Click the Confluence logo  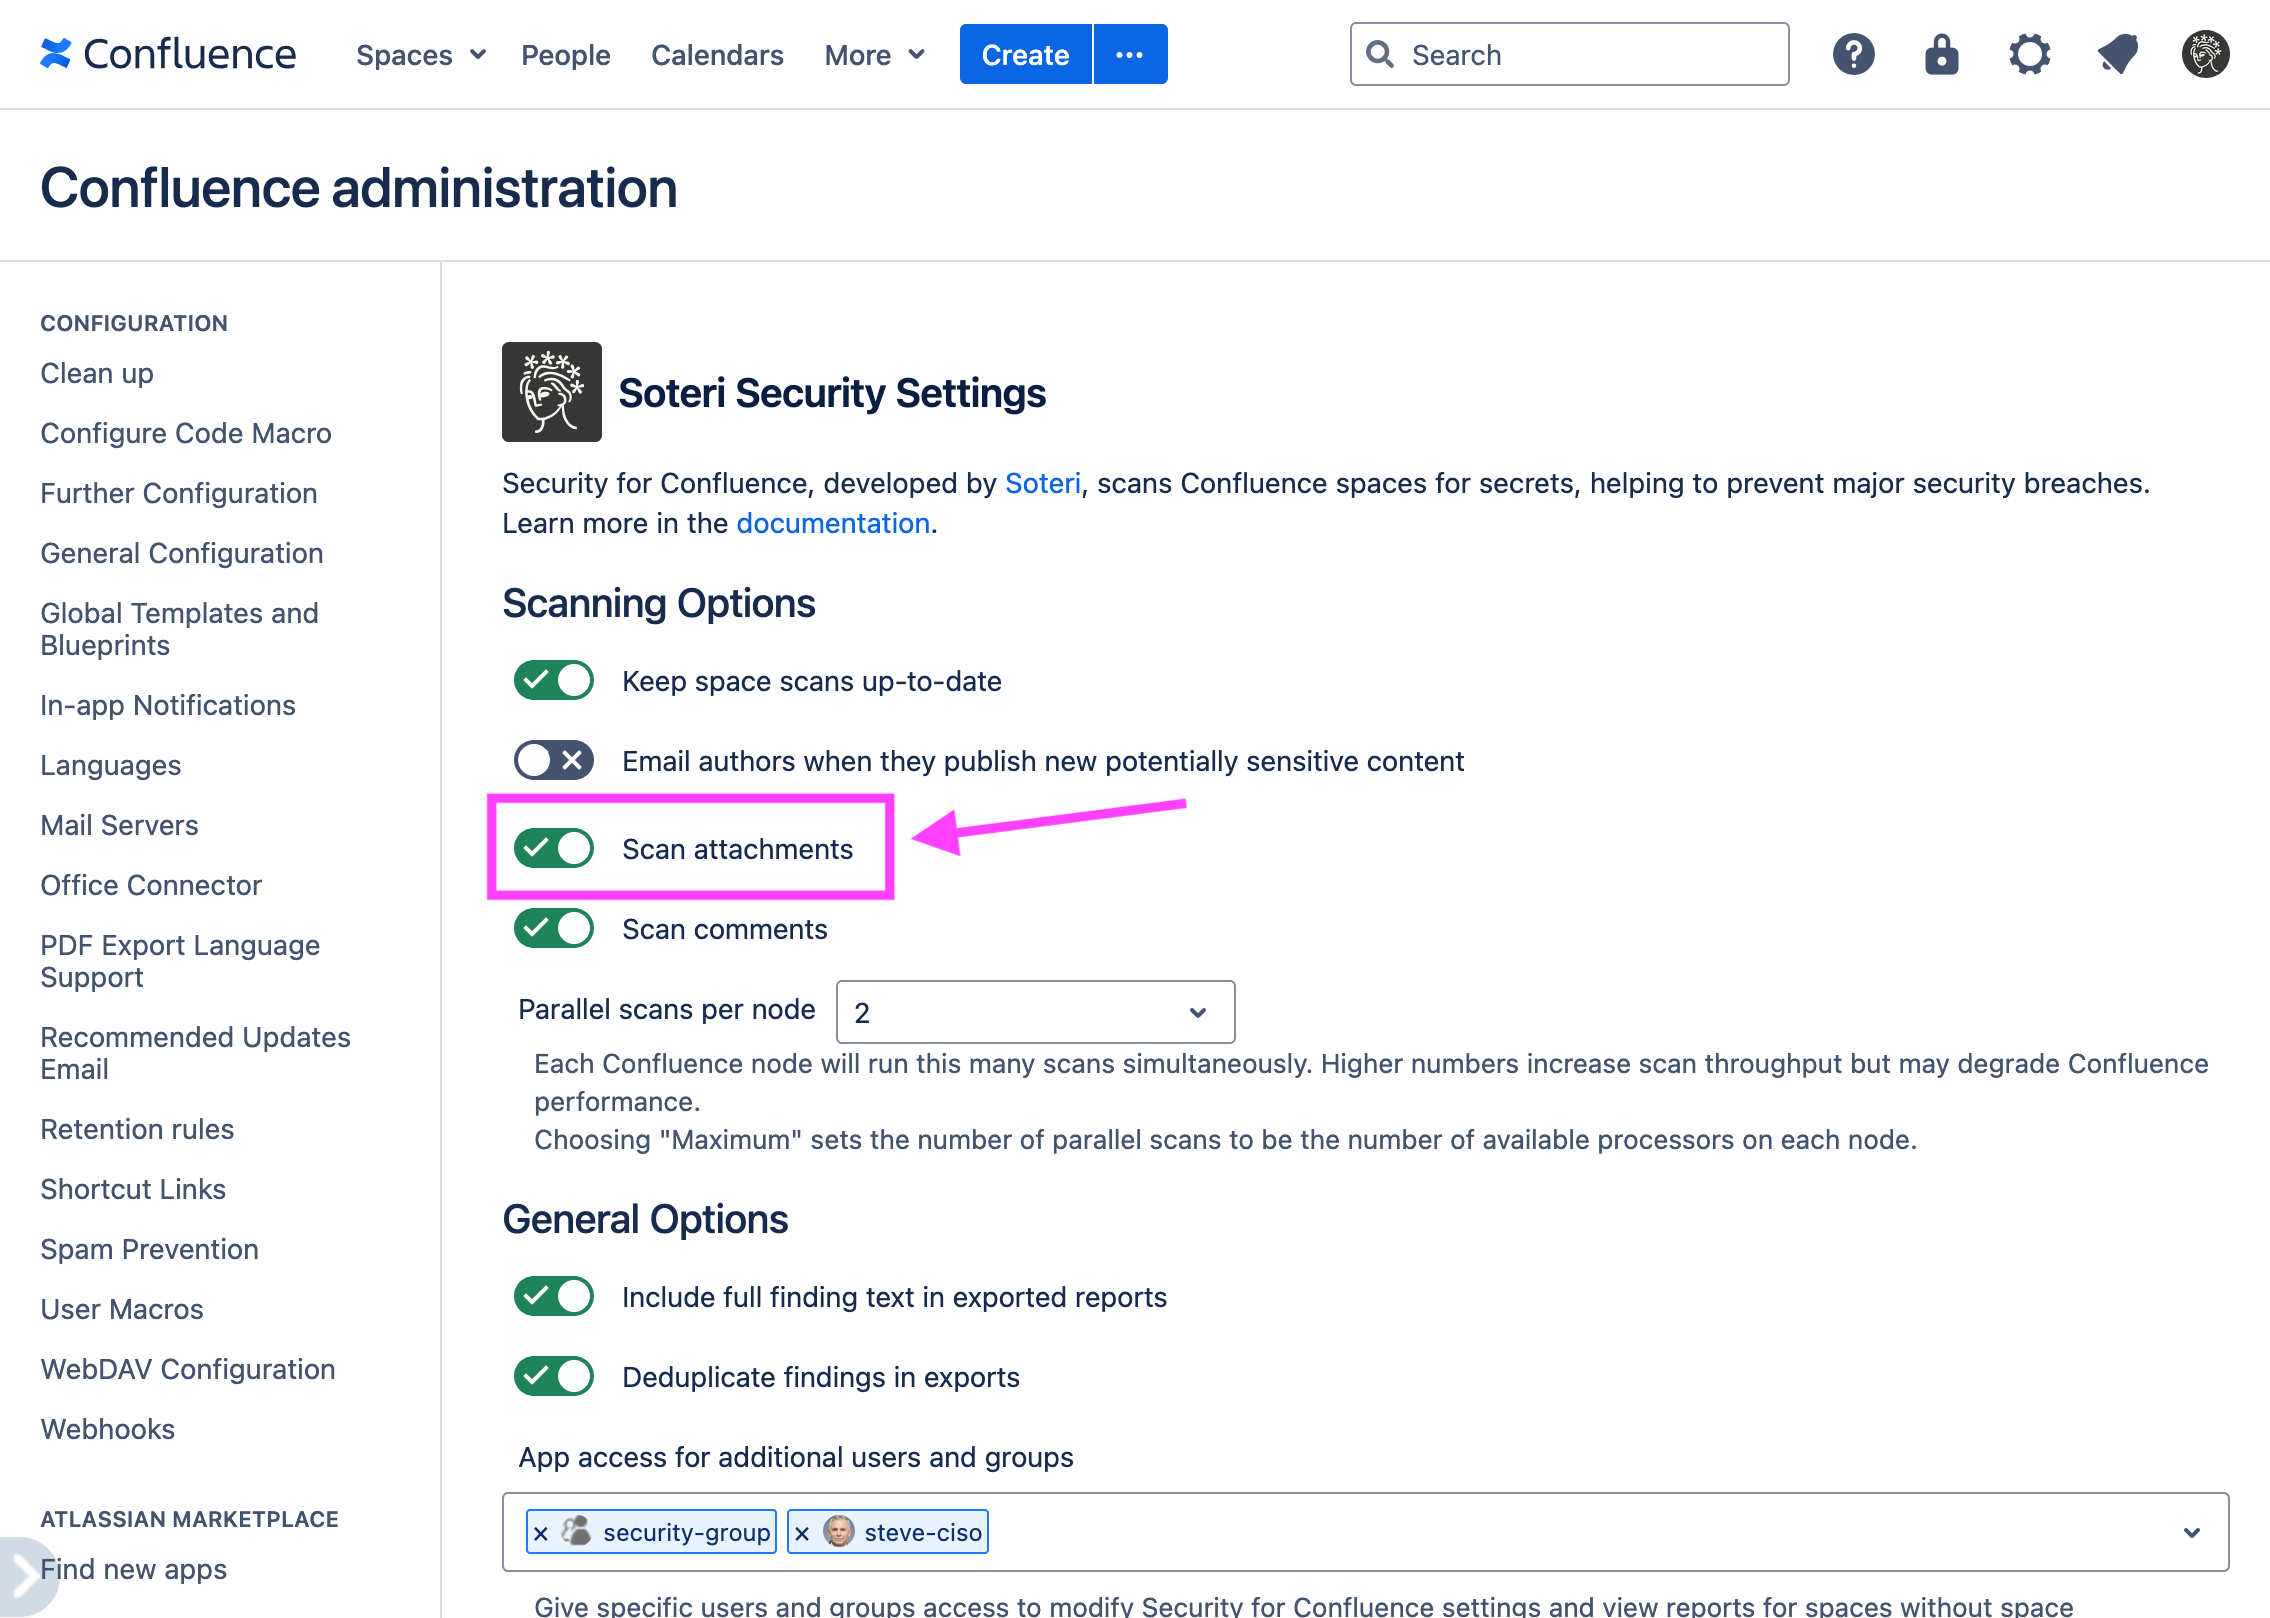[x=168, y=54]
